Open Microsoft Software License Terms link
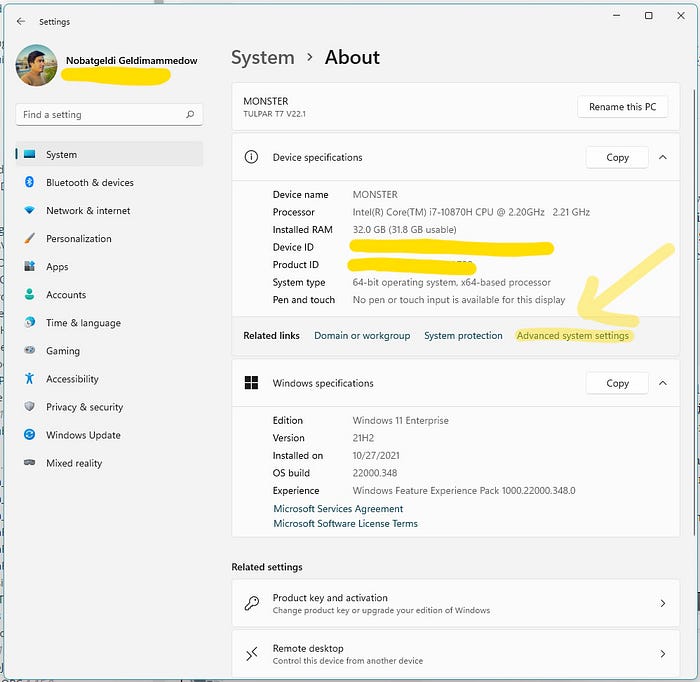Screen dimensions: 700x682 [x=346, y=524]
